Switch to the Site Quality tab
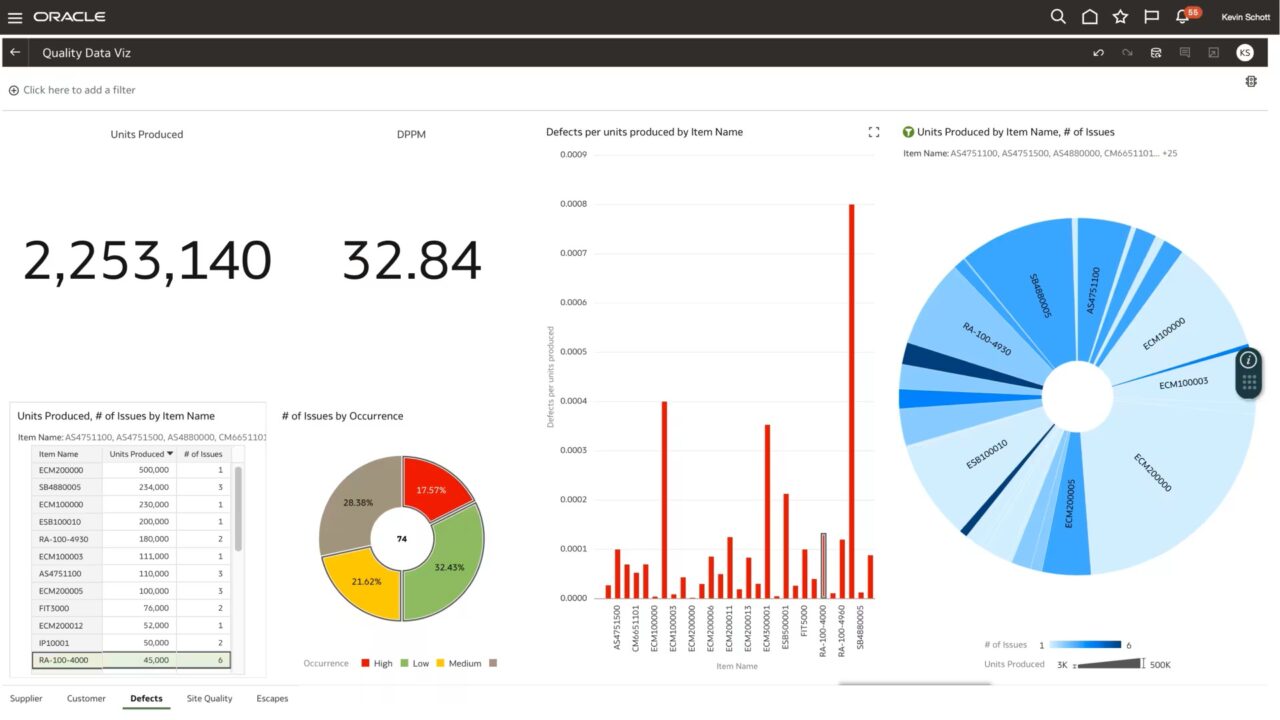 208,698
